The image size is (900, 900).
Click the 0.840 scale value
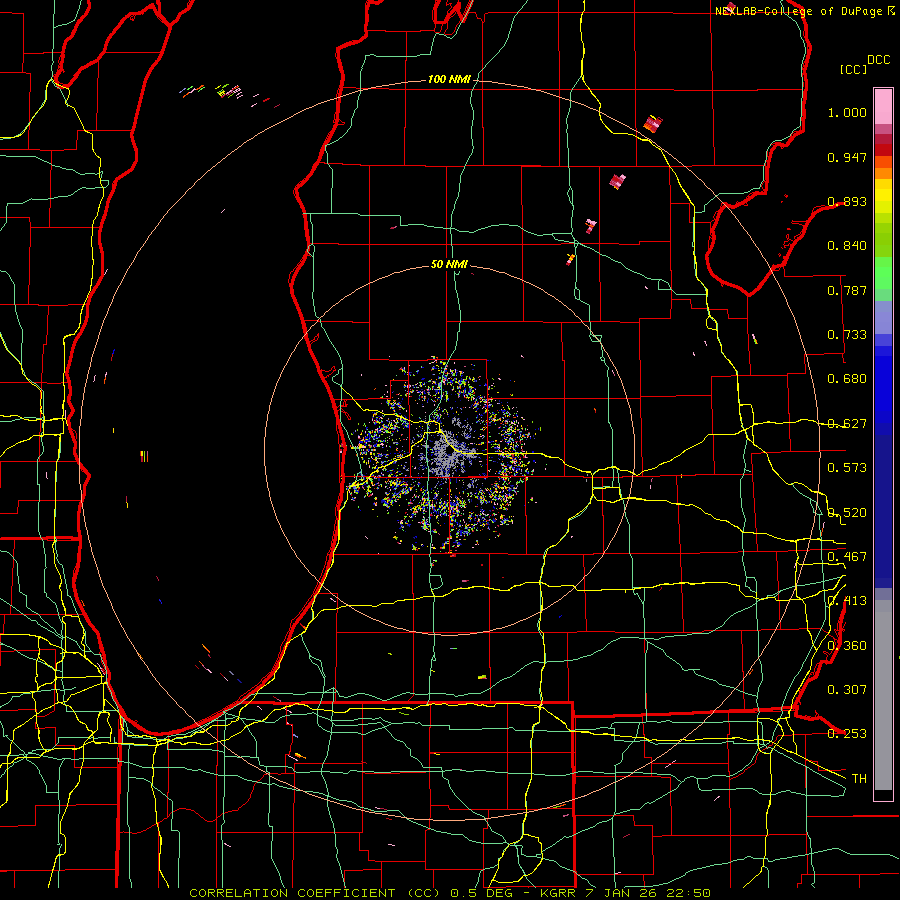(x=847, y=246)
